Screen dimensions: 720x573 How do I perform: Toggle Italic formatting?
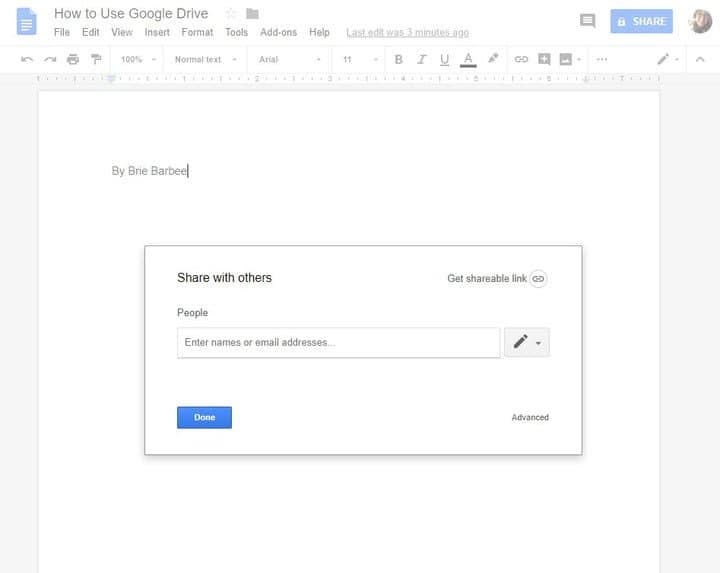pos(422,59)
